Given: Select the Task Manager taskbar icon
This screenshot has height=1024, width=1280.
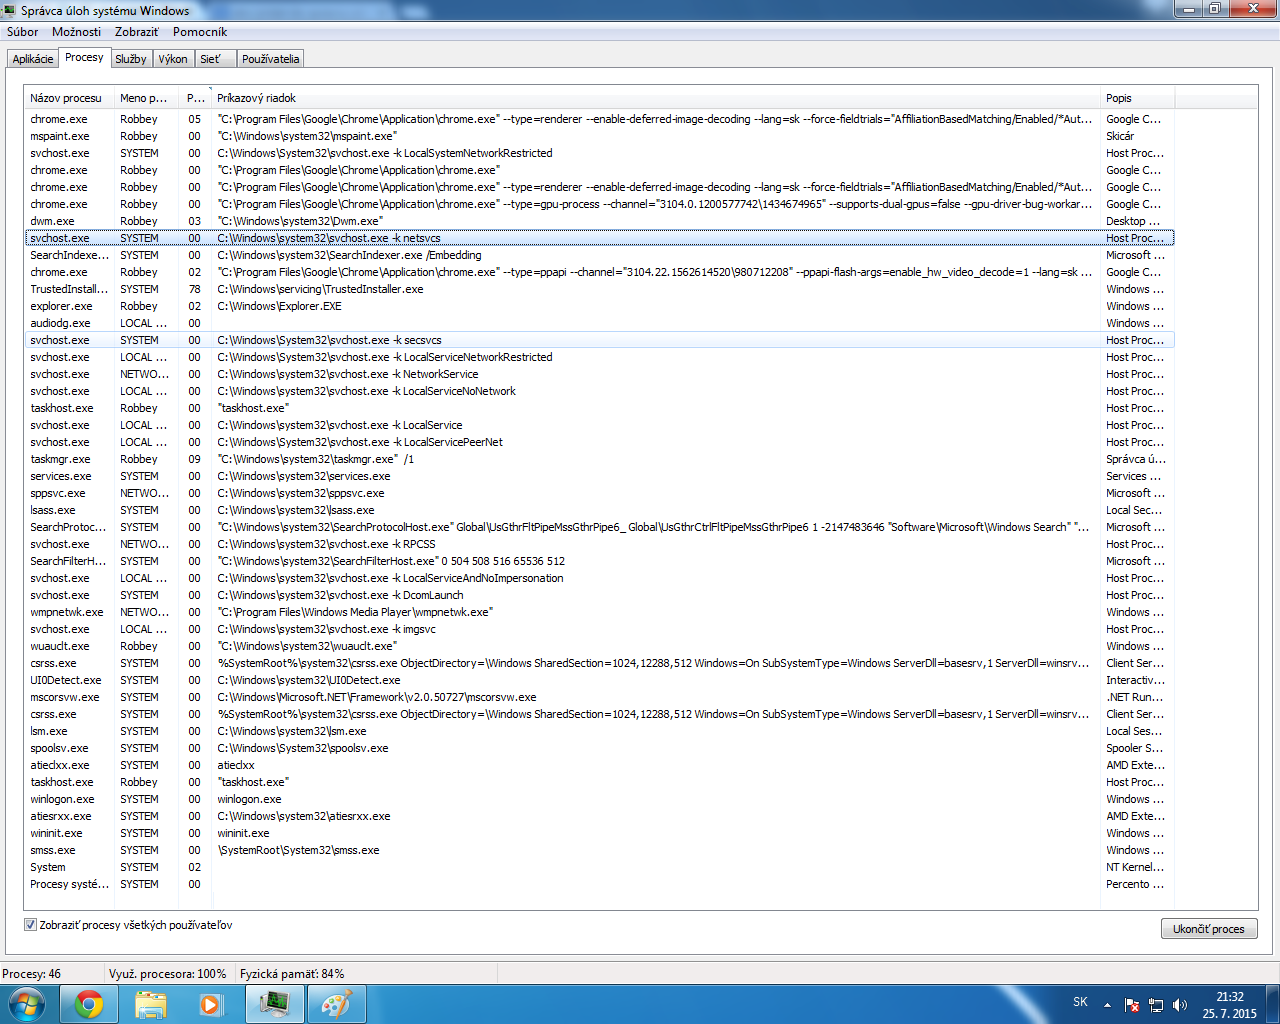Looking at the screenshot, I should 274,1004.
